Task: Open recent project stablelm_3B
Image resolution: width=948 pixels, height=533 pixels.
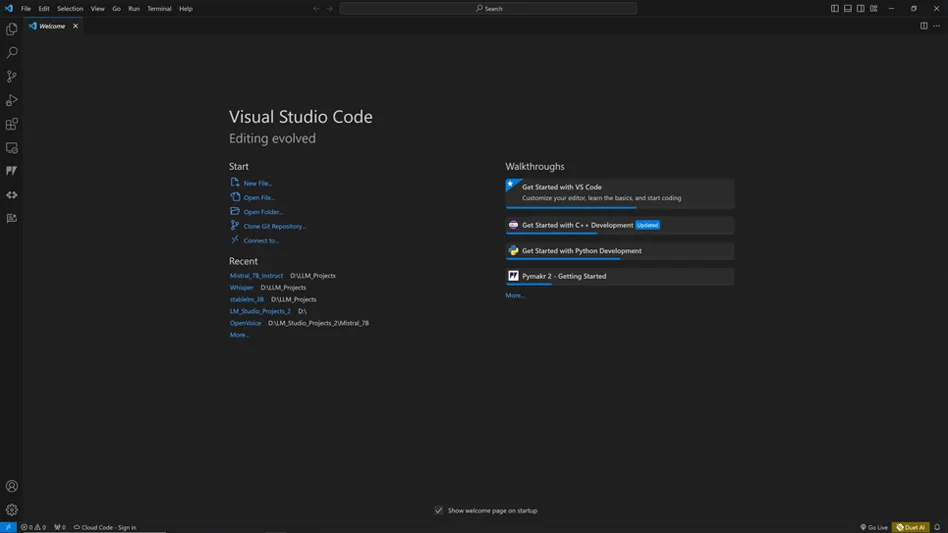Action: [x=247, y=299]
